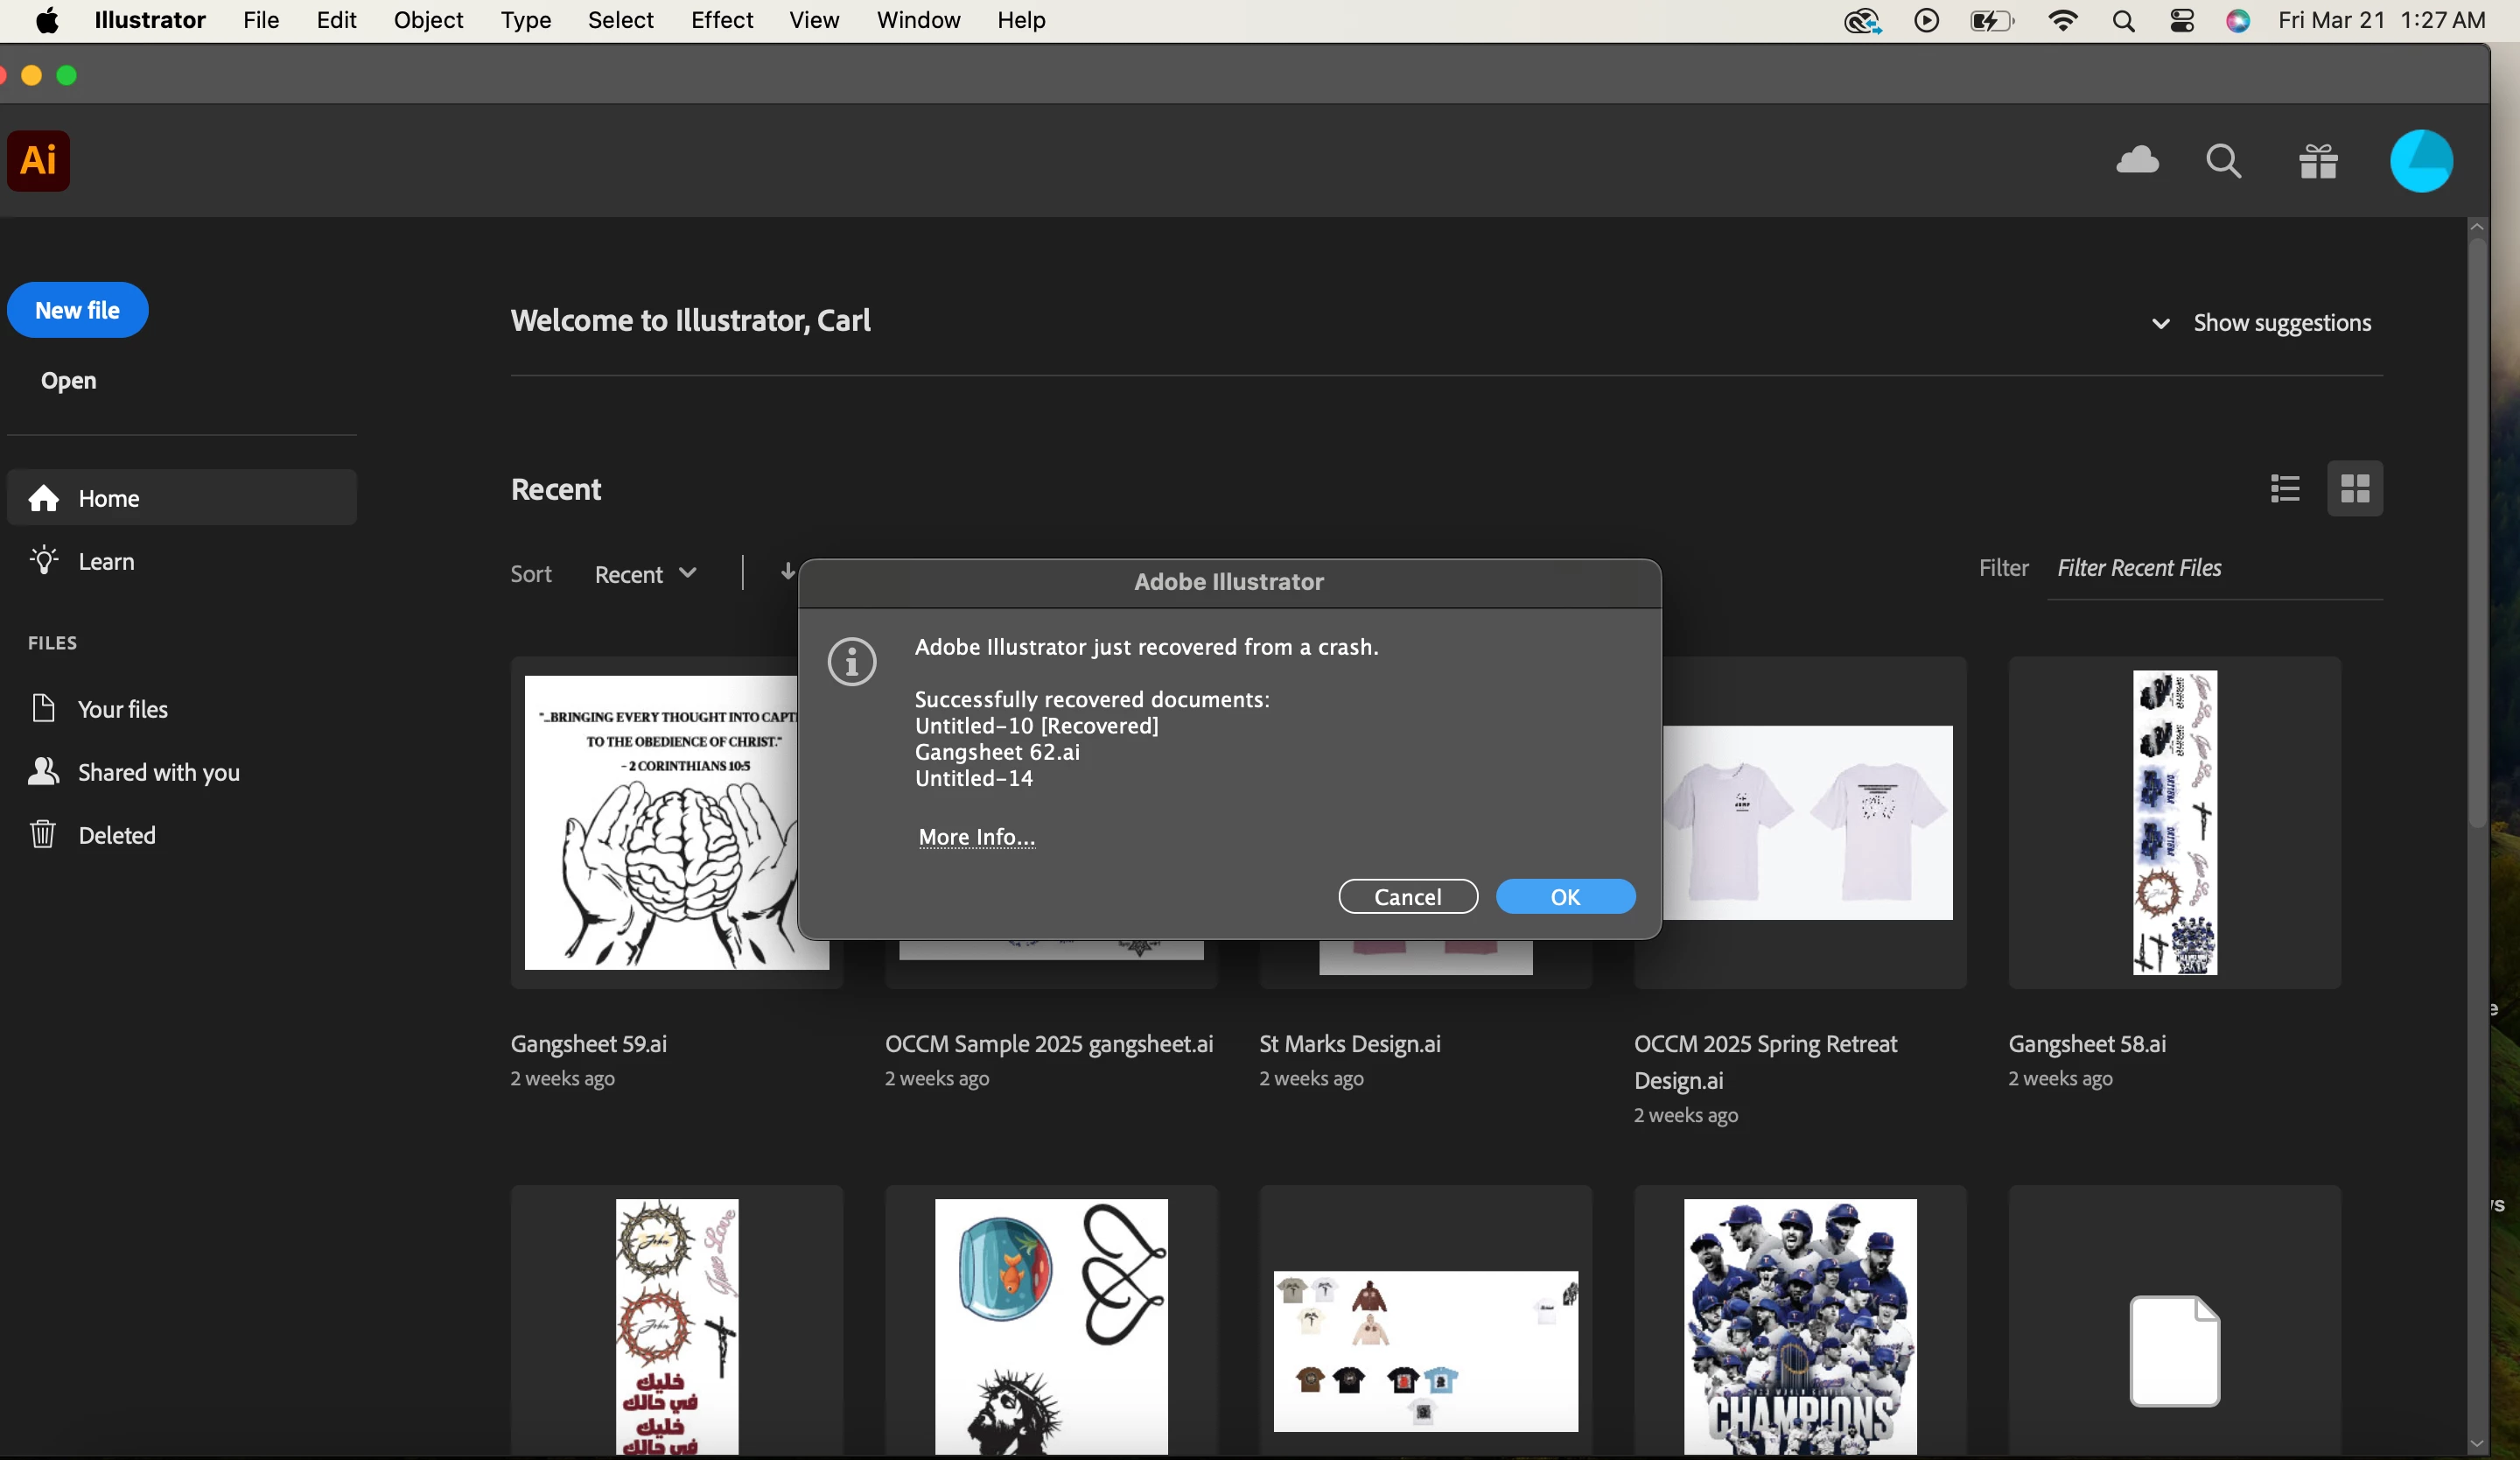Open the Window menu

(917, 20)
